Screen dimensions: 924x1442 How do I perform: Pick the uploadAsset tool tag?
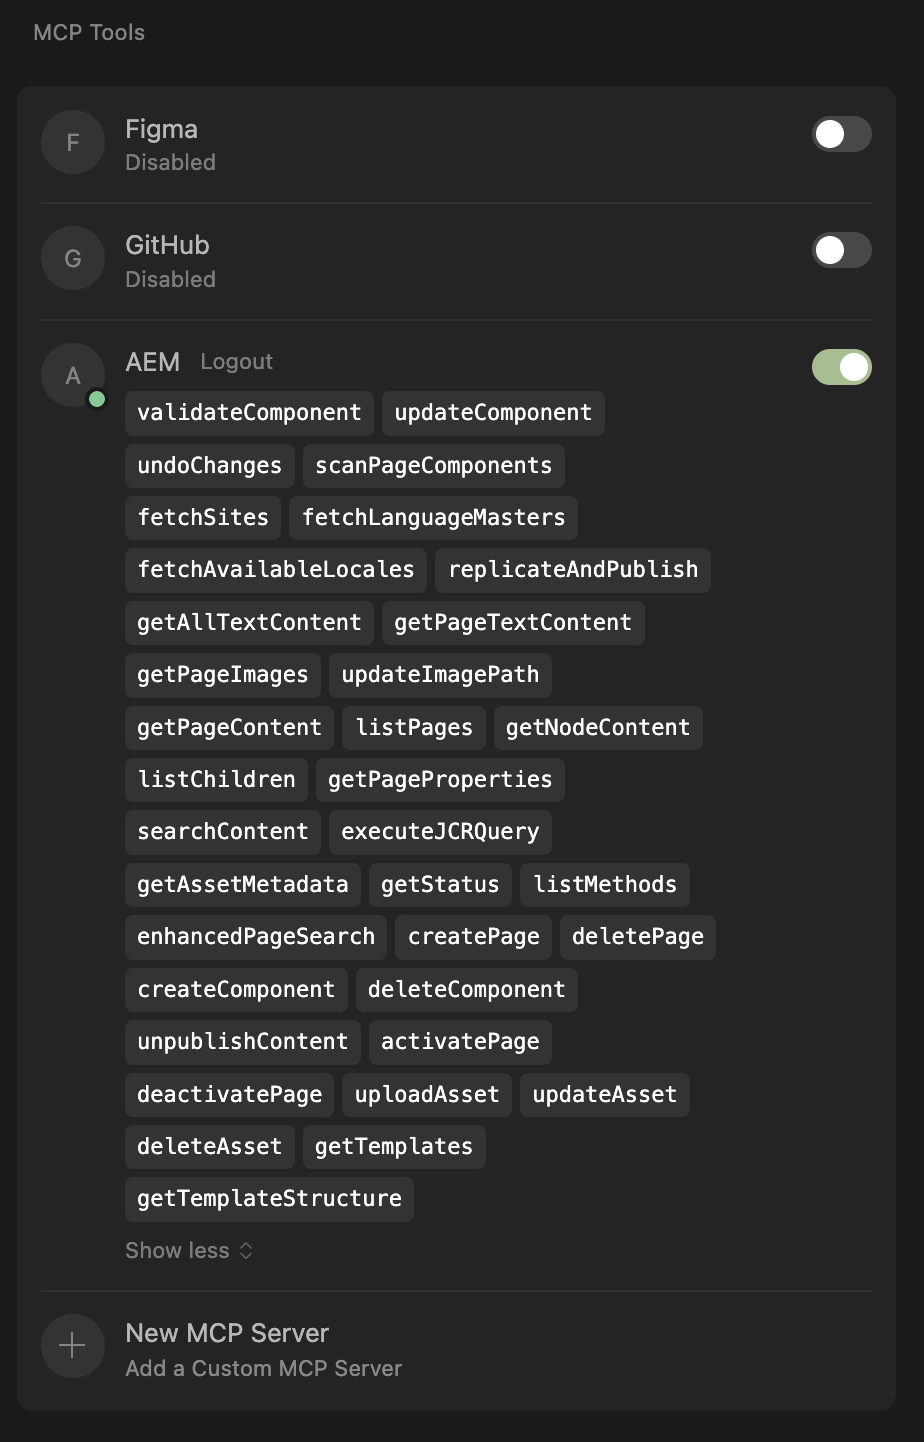coord(427,1094)
